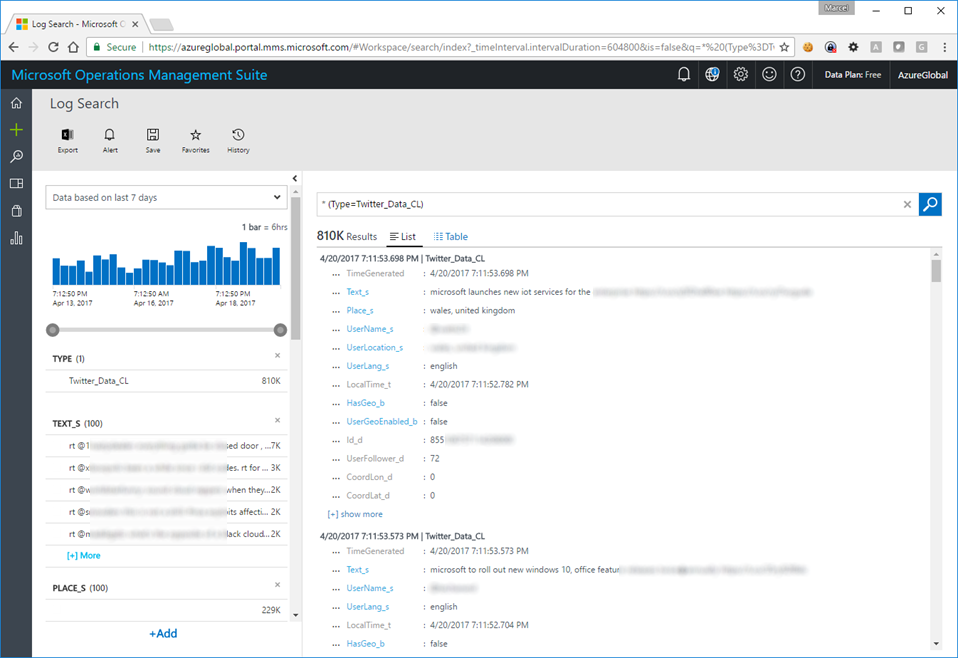
Task: Click the left handle of the time slider
Action: pyautogui.click(x=53, y=331)
